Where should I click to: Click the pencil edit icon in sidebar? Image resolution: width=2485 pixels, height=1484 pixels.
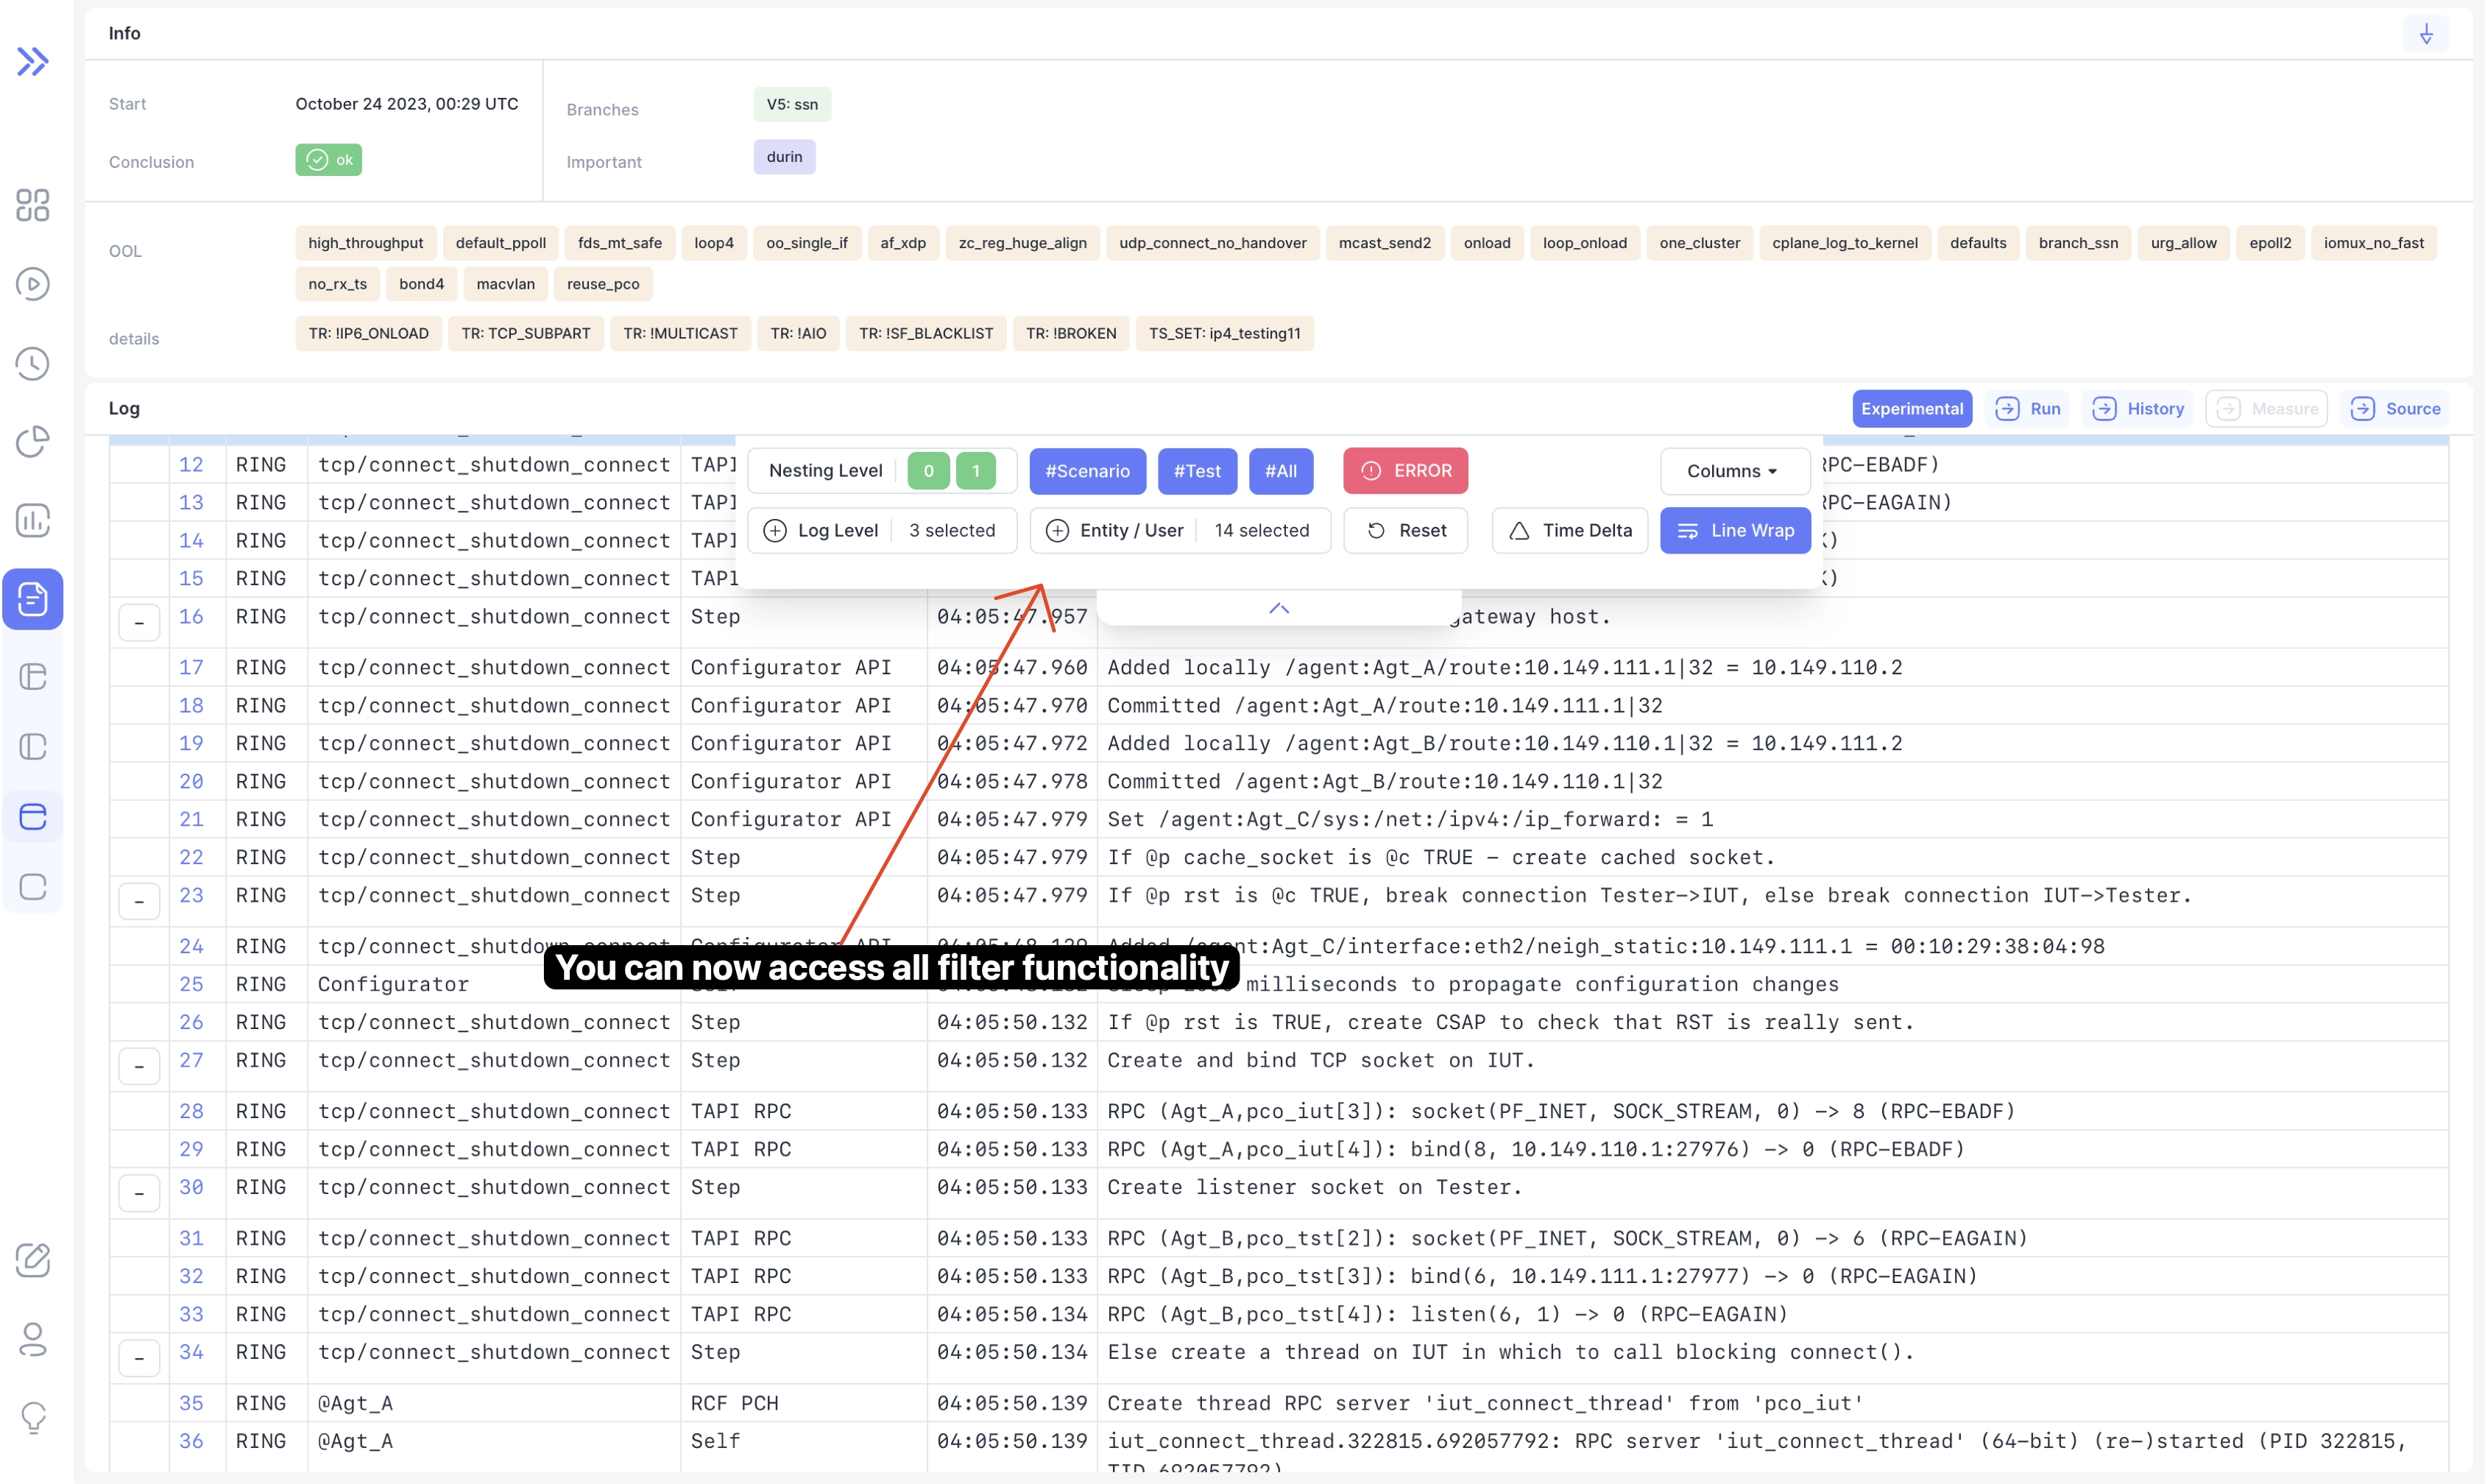(33, 1260)
